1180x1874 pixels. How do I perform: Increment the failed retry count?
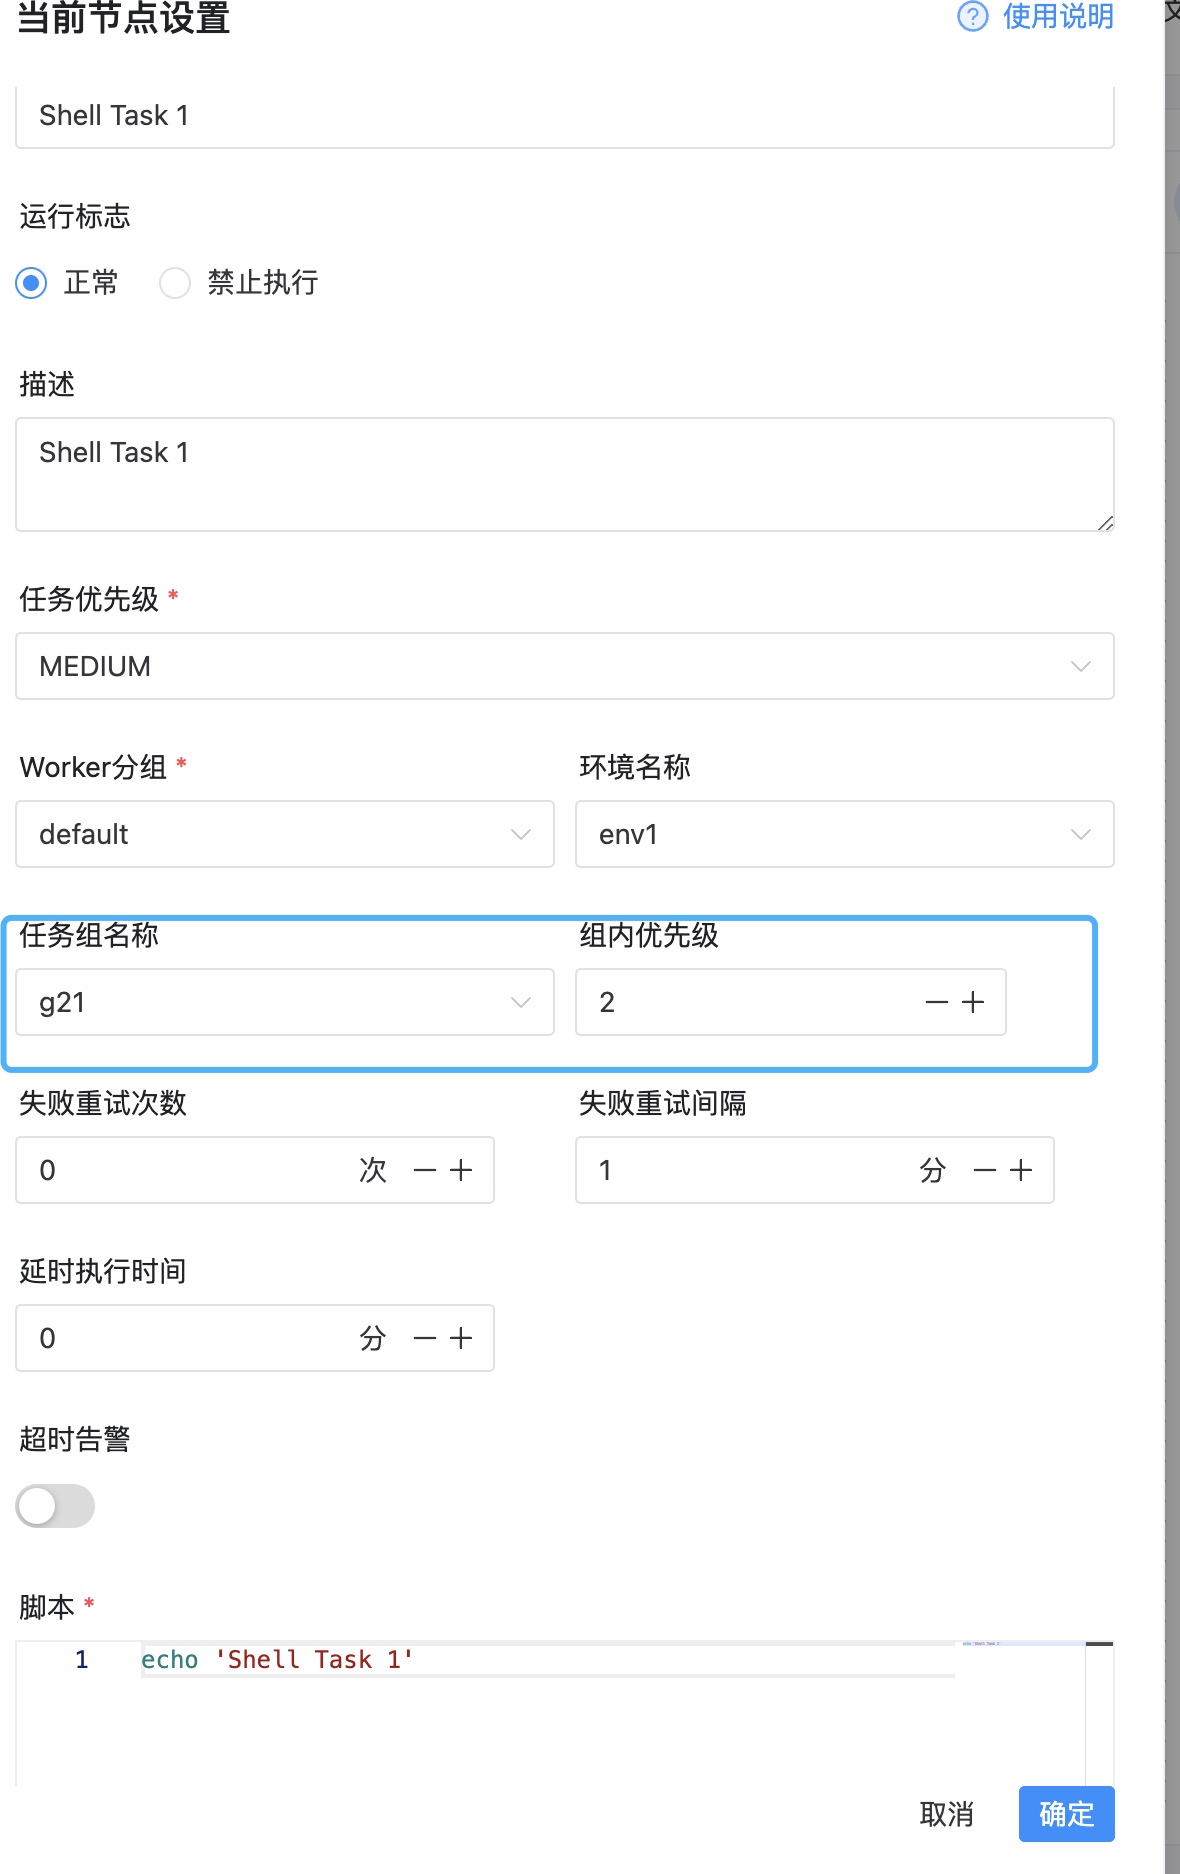[461, 1170]
